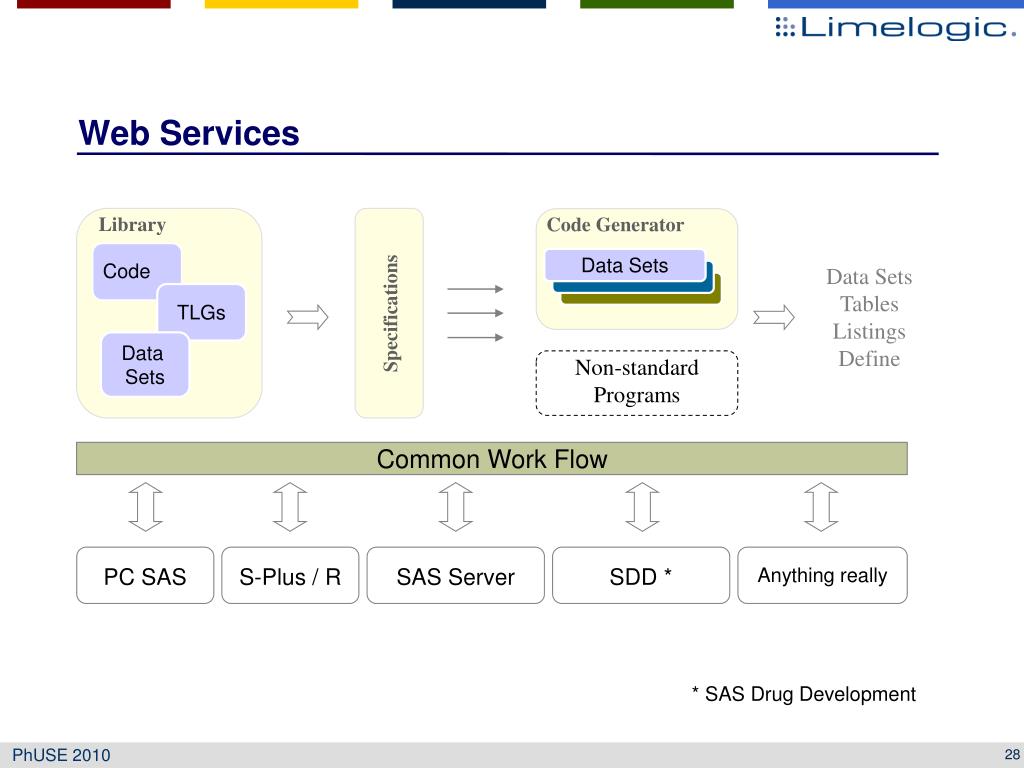Select the SDD * box
The height and width of the screenshot is (768, 1024).
641,575
